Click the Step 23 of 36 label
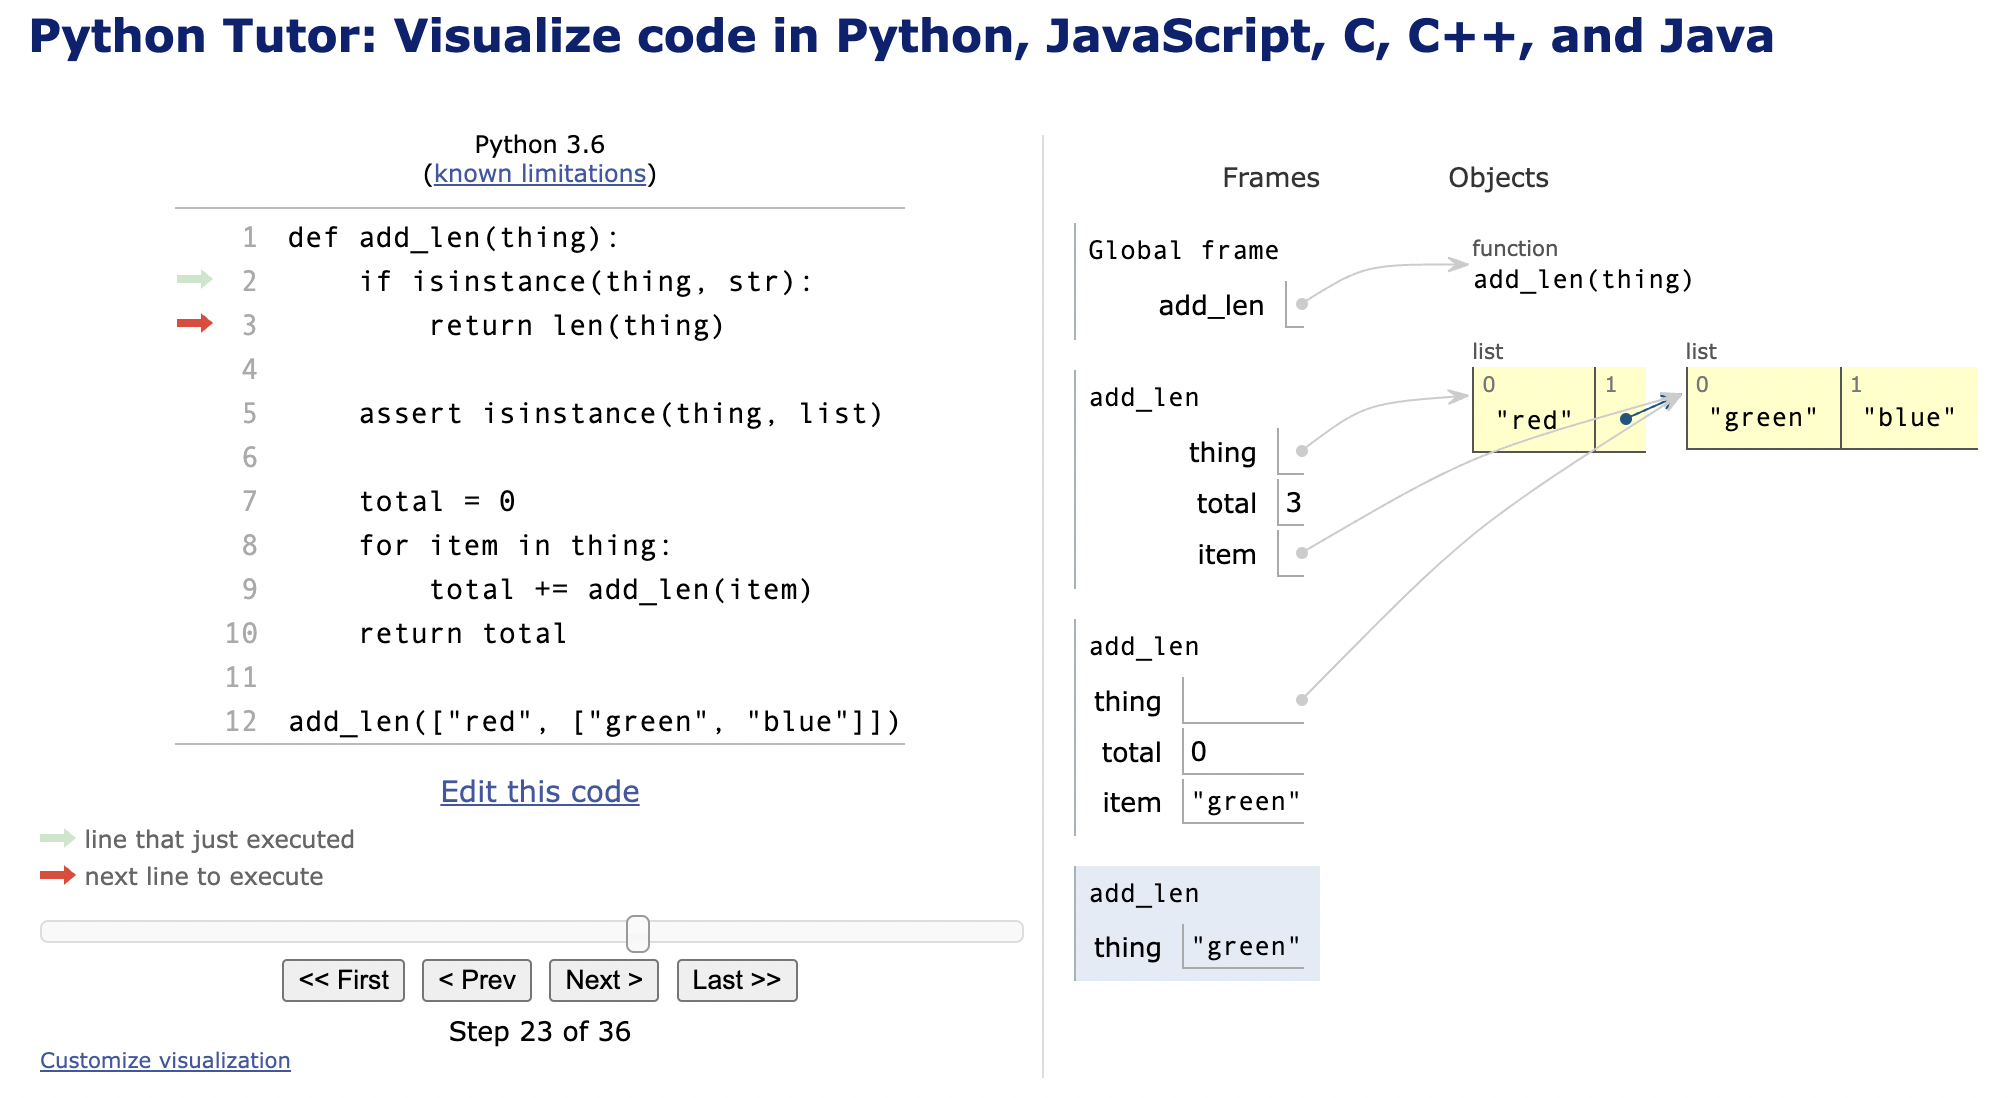Screen dimensions: 2008x1098 tap(540, 1032)
